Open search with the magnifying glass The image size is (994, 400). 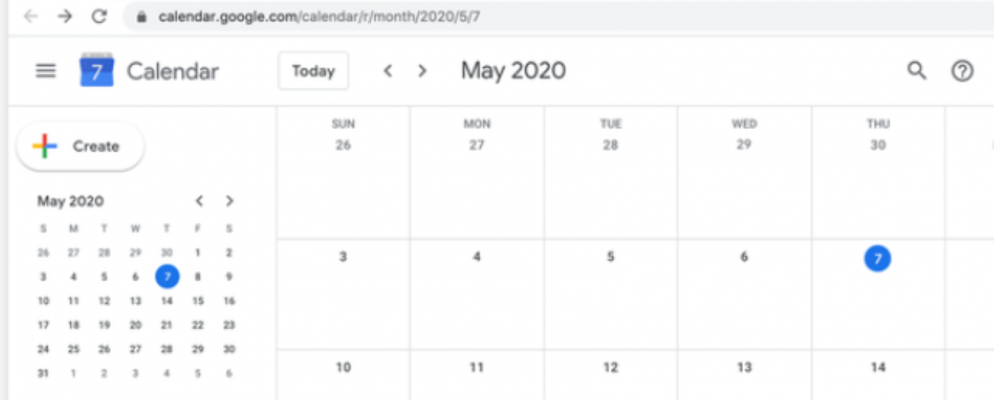(916, 71)
